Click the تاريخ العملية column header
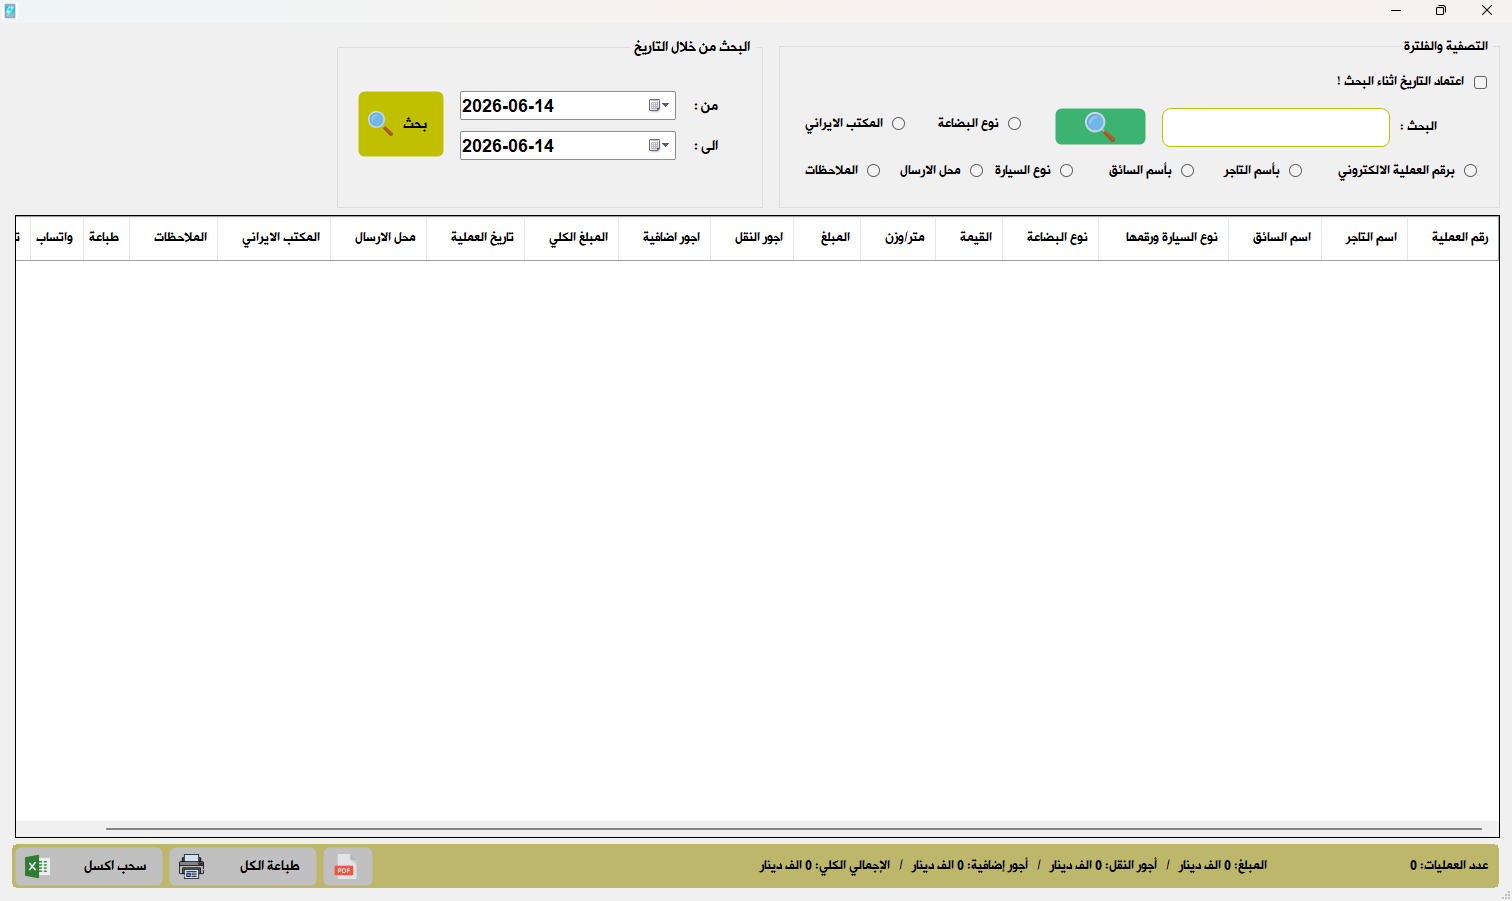Image resolution: width=1512 pixels, height=901 pixels. 476,238
